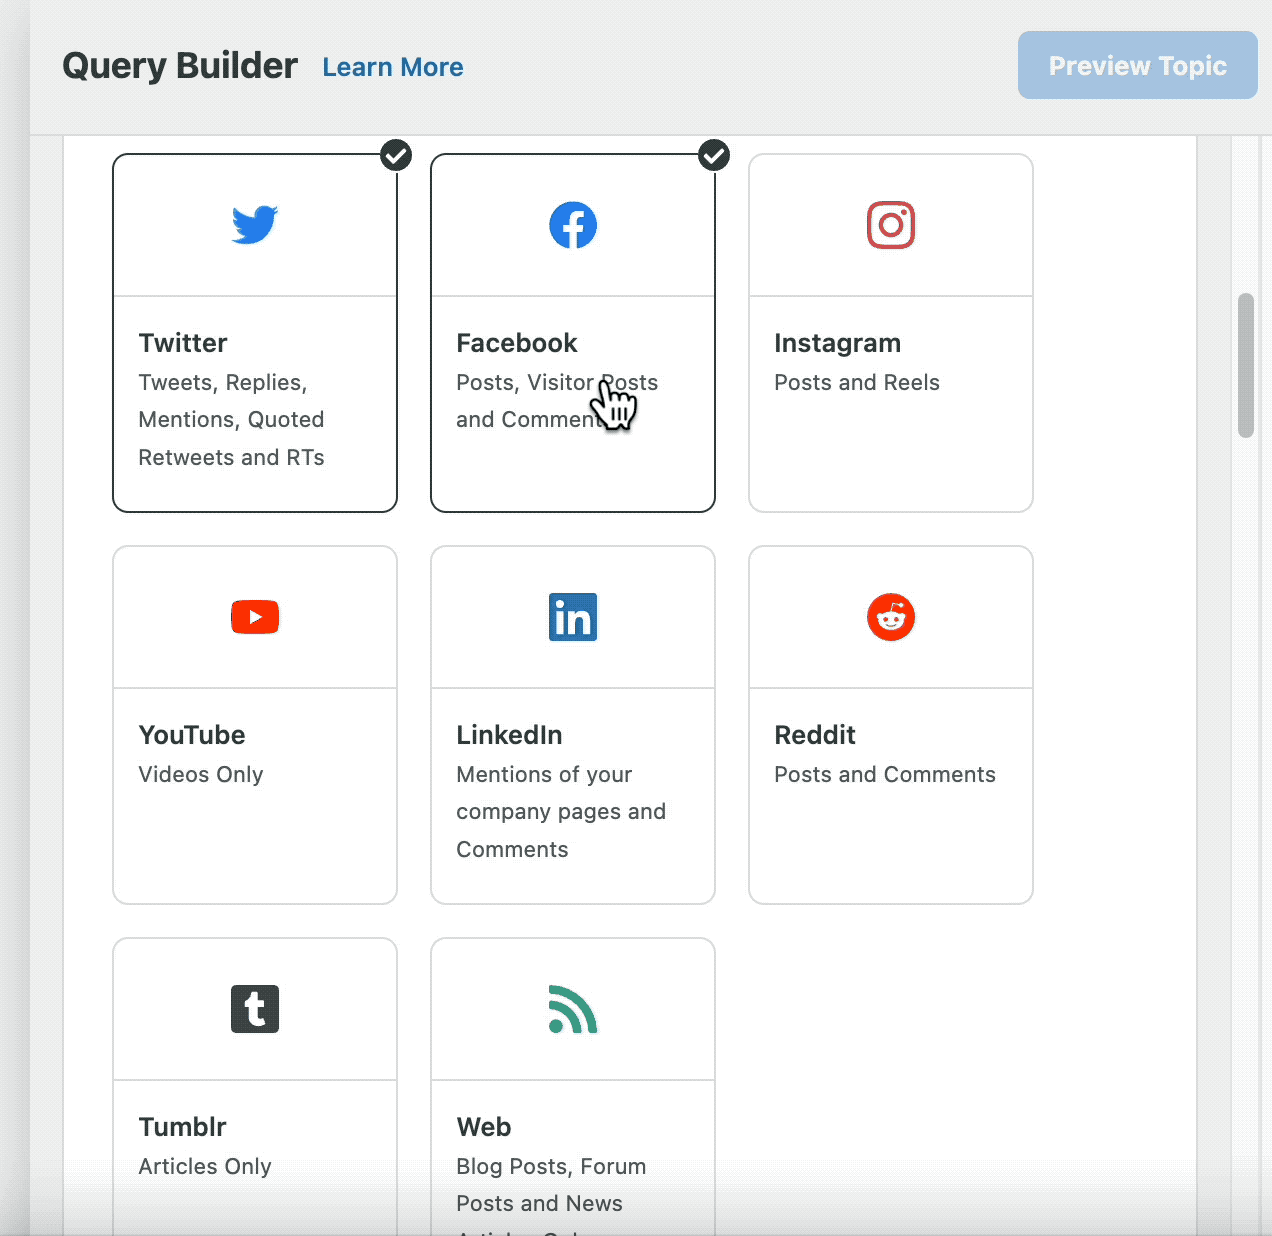Click the Twitter title text
1272x1236 pixels.
point(183,343)
